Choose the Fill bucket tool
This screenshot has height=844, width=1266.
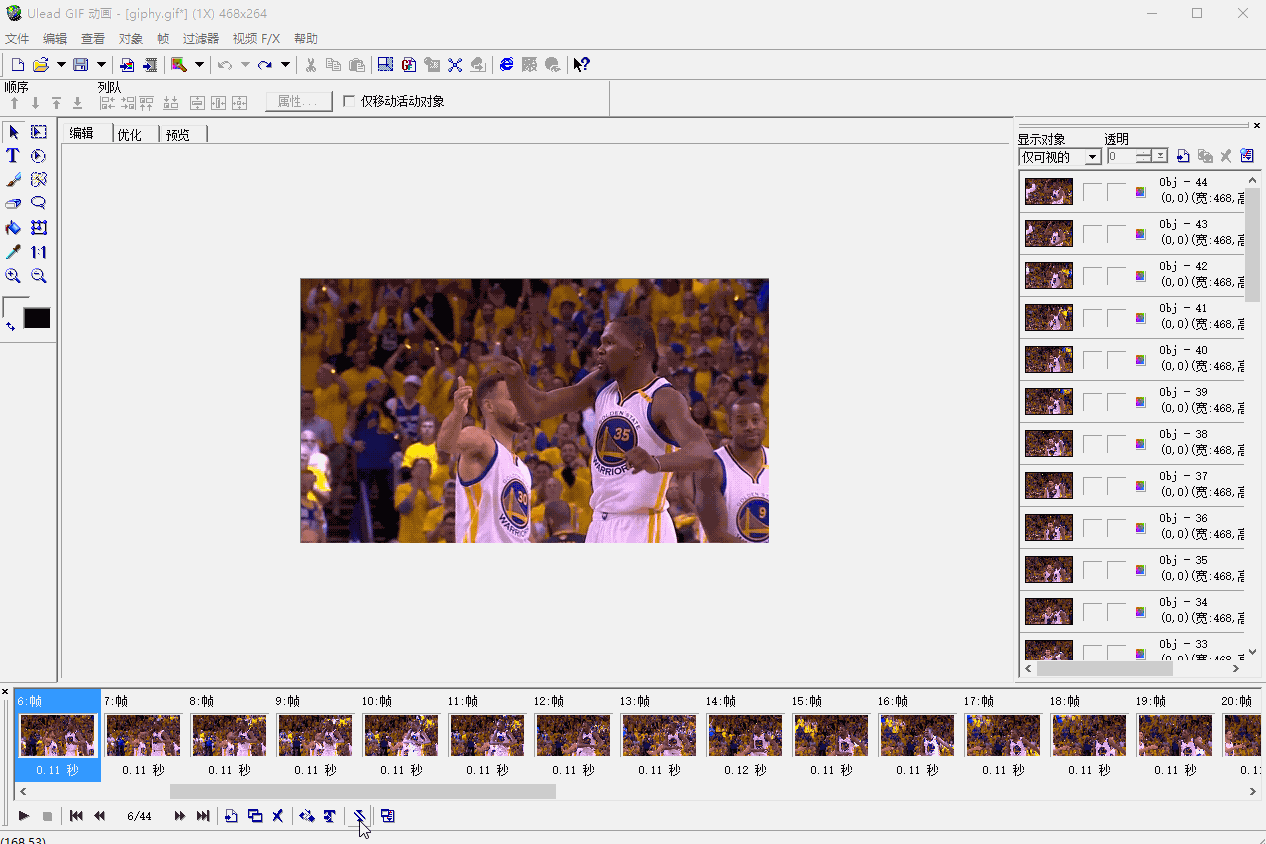pyautogui.click(x=13, y=228)
